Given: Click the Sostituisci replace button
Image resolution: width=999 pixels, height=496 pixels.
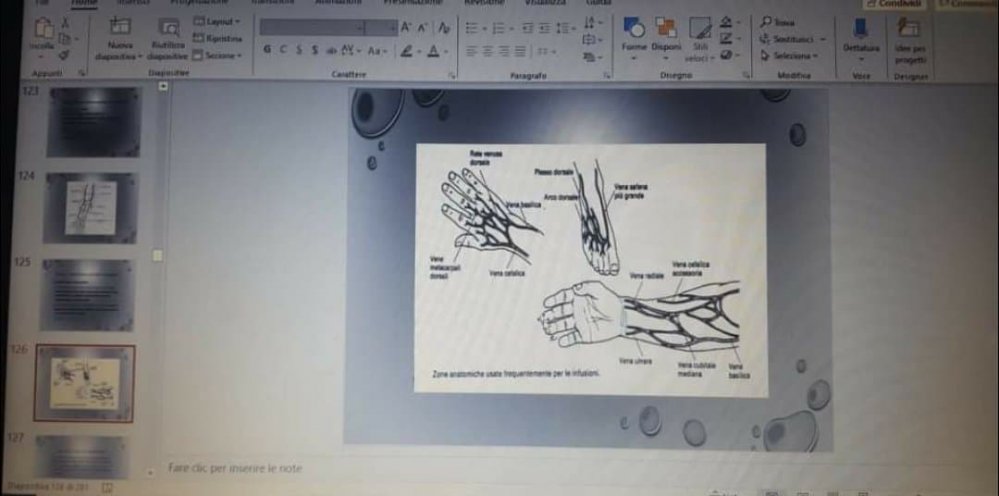Looking at the screenshot, I should [793, 39].
